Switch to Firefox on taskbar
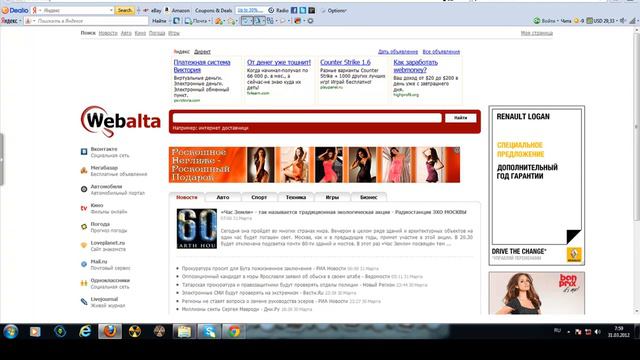The width and height of the screenshot is (640, 360). 110,331
